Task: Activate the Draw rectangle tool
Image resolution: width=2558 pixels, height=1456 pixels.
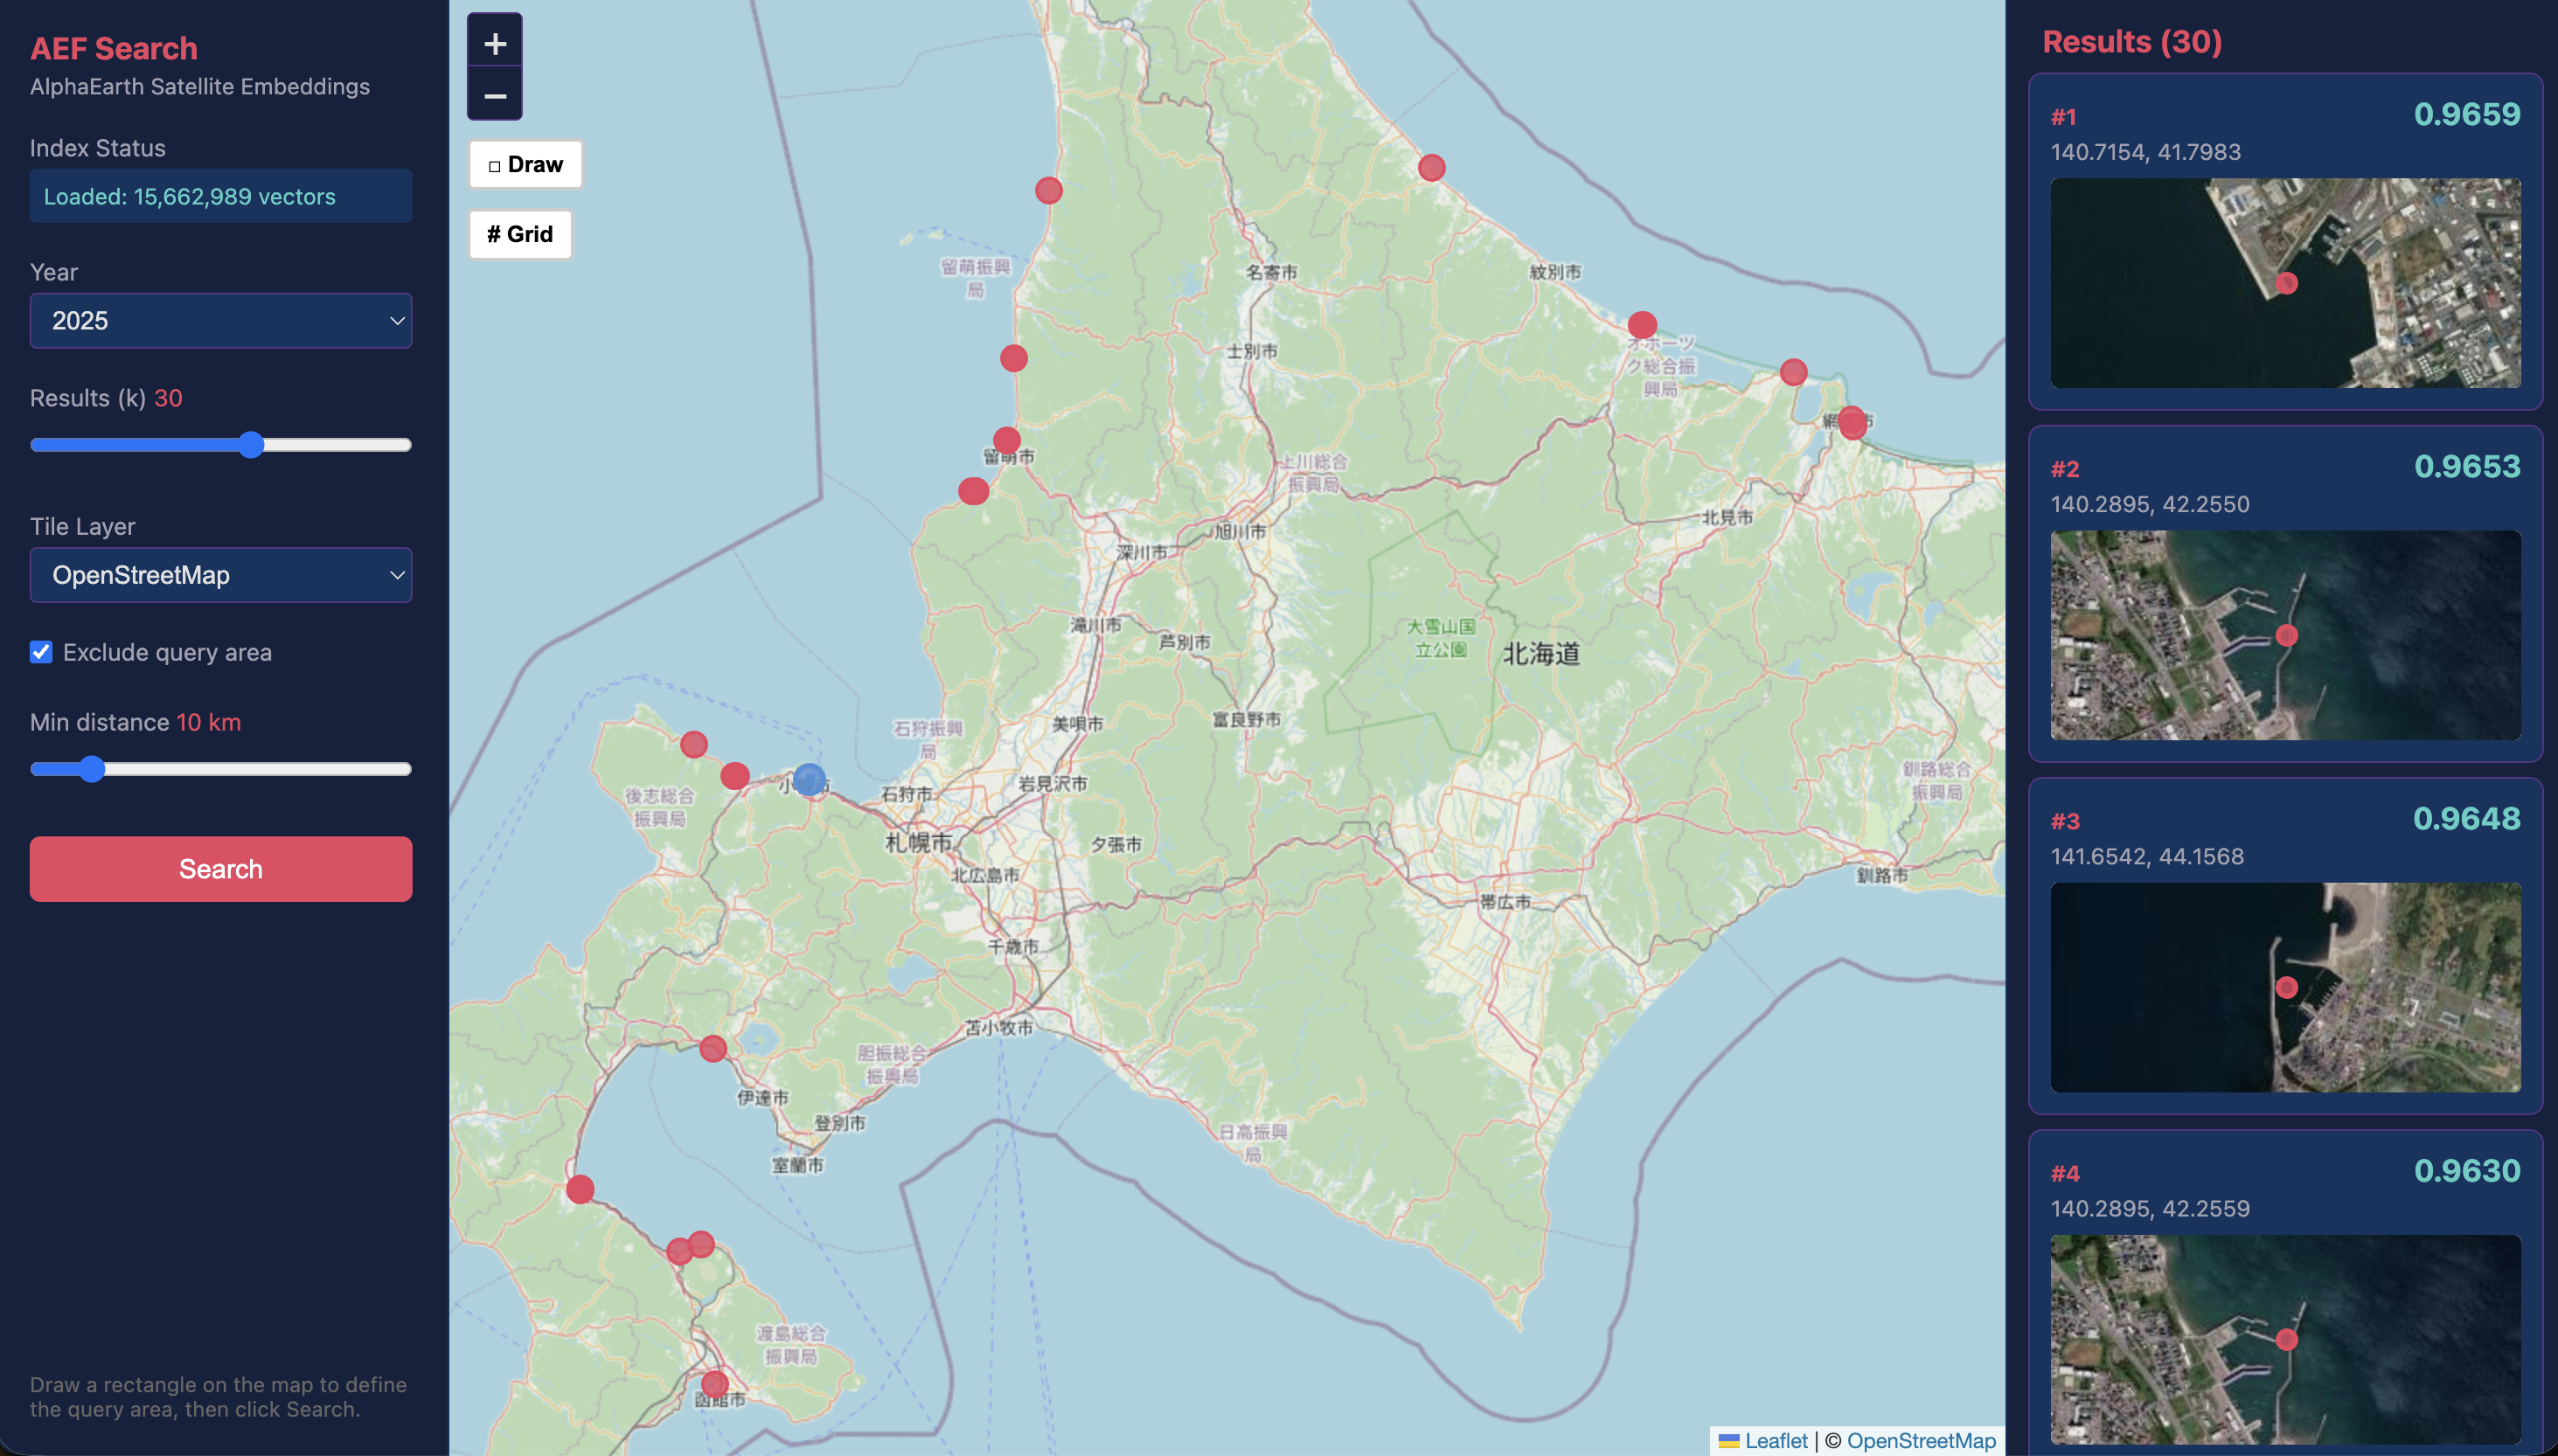Action: point(525,164)
